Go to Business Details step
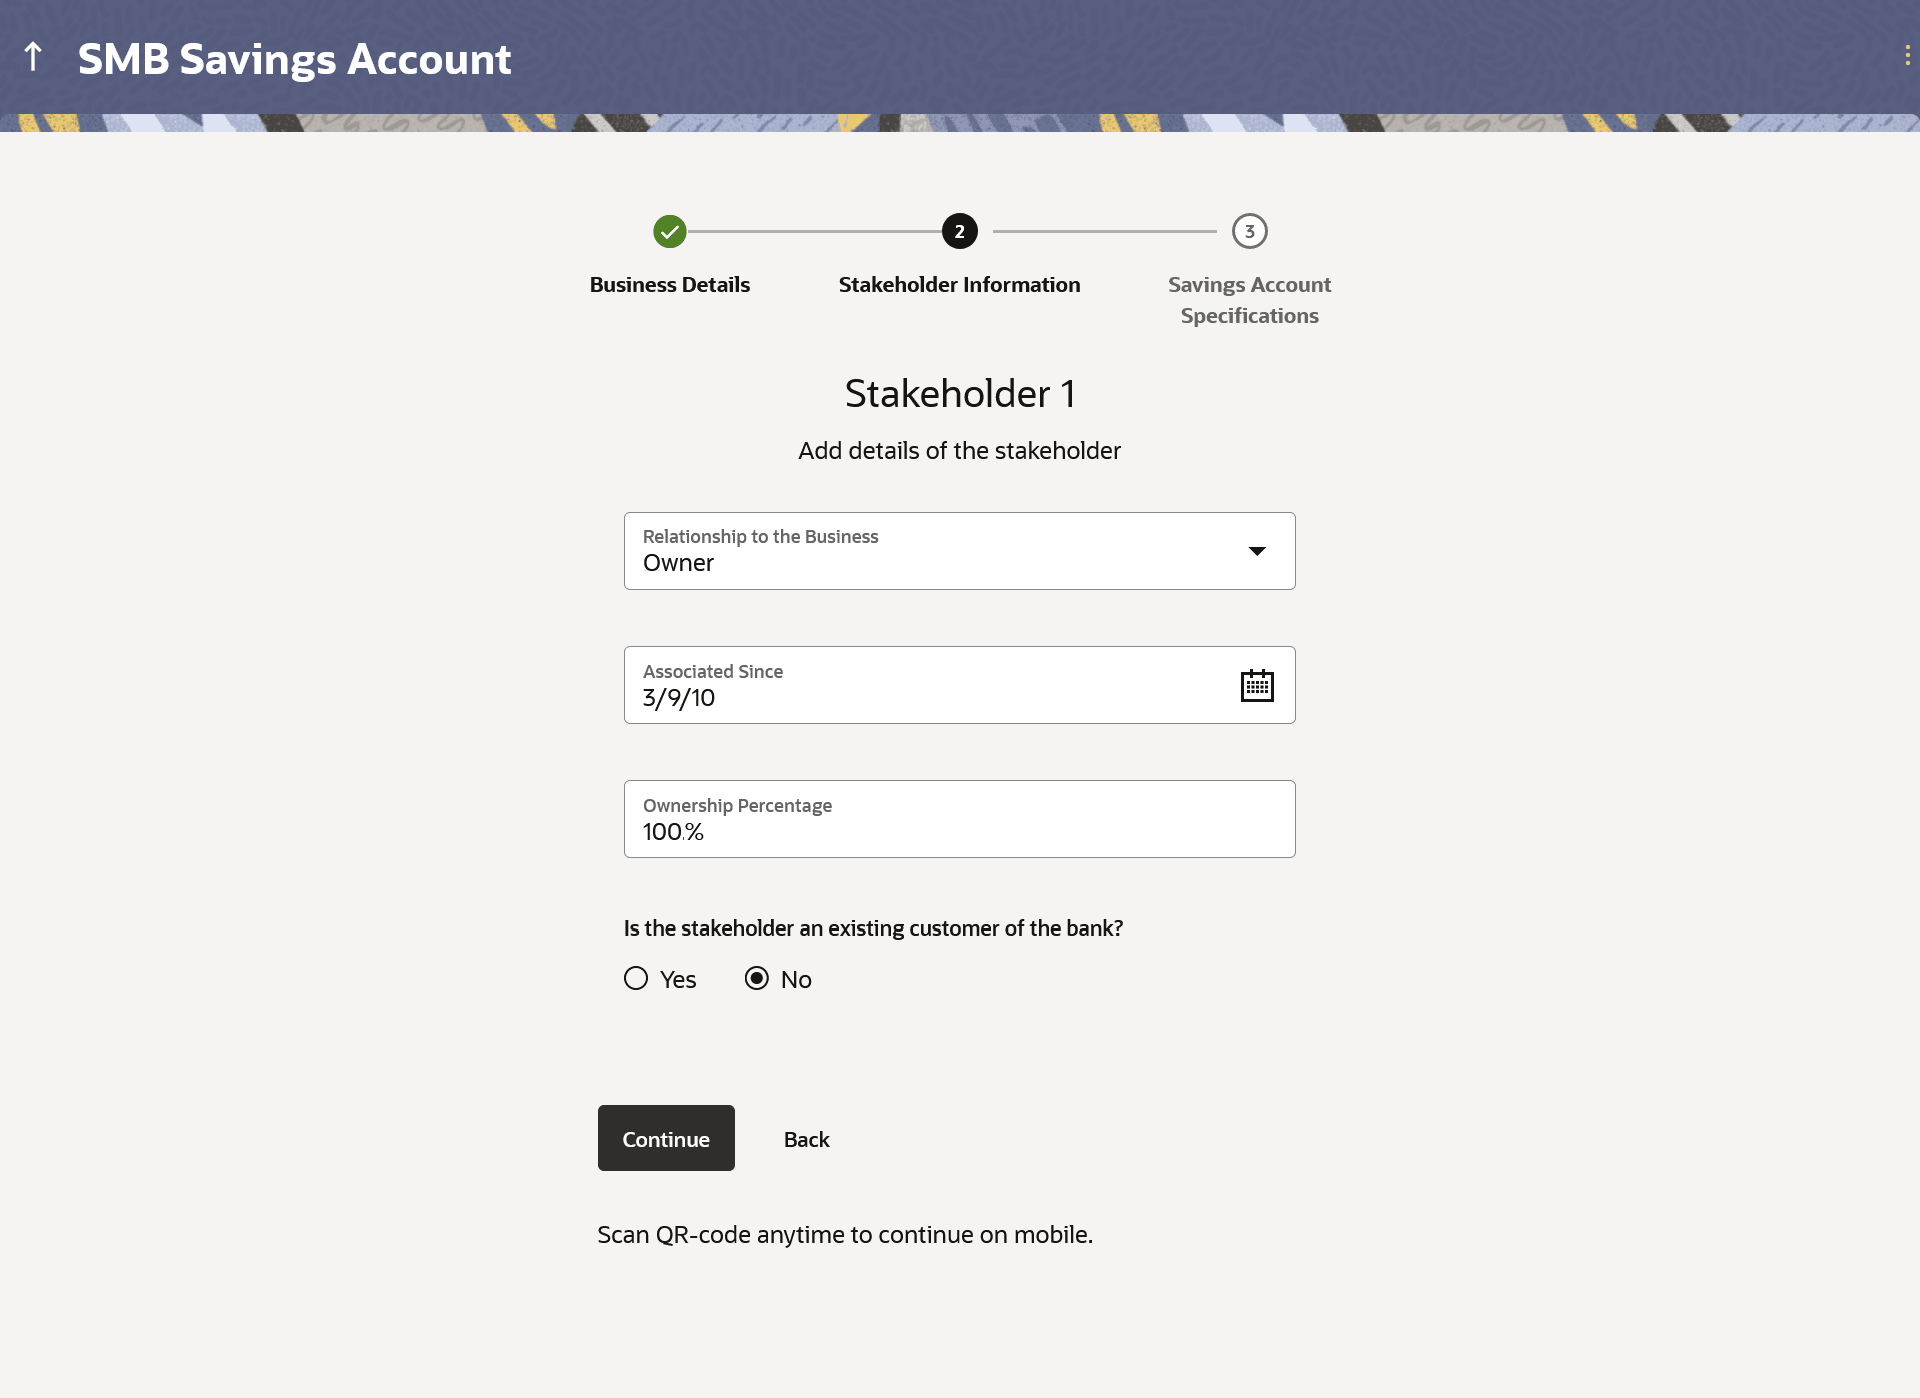This screenshot has height=1398, width=1920. [669, 285]
